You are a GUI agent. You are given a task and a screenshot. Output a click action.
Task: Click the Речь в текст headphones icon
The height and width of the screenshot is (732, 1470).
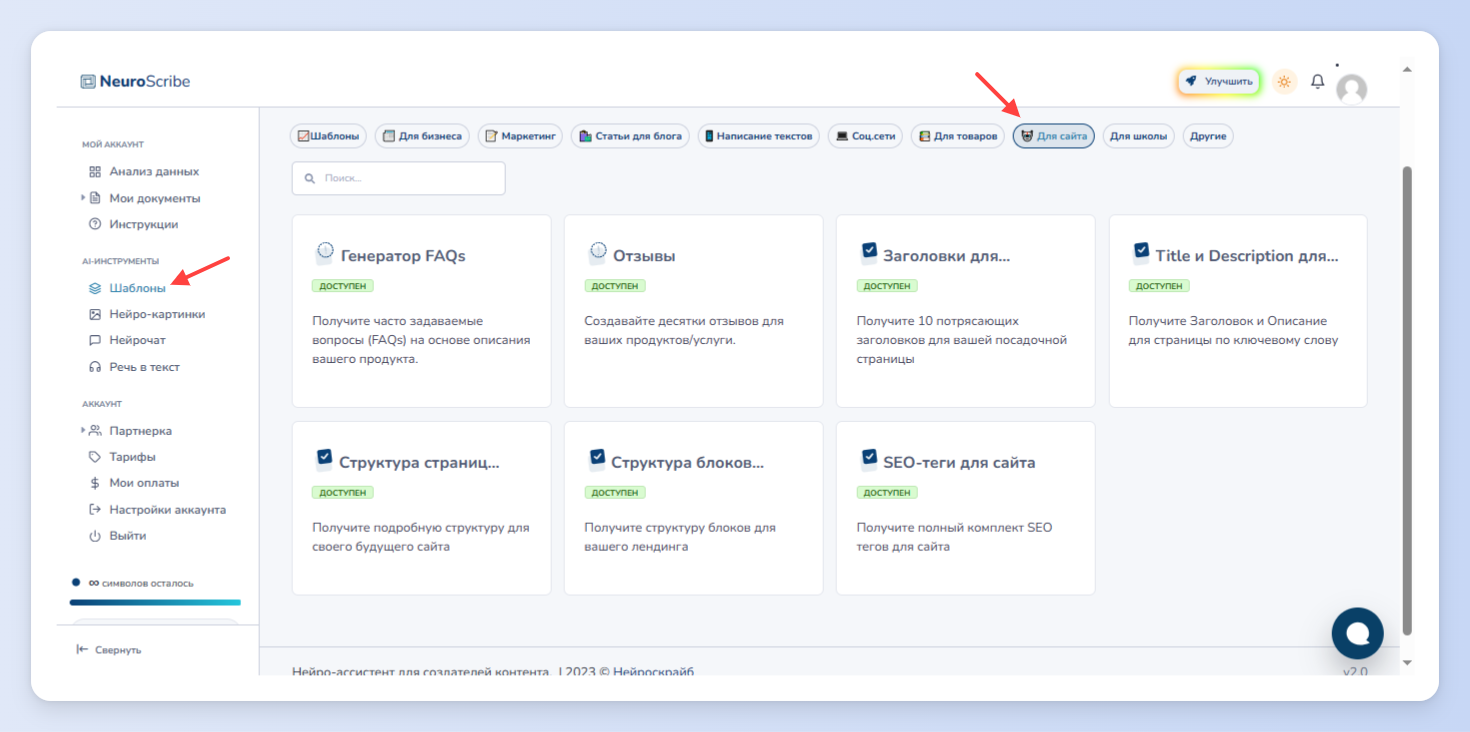[95, 367]
